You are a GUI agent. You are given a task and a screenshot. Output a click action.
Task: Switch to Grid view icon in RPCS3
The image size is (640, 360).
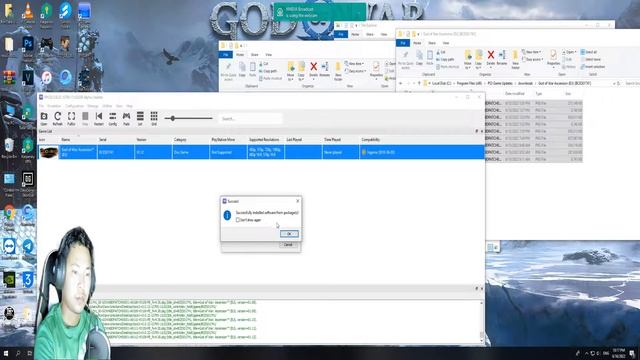click(x=154, y=118)
